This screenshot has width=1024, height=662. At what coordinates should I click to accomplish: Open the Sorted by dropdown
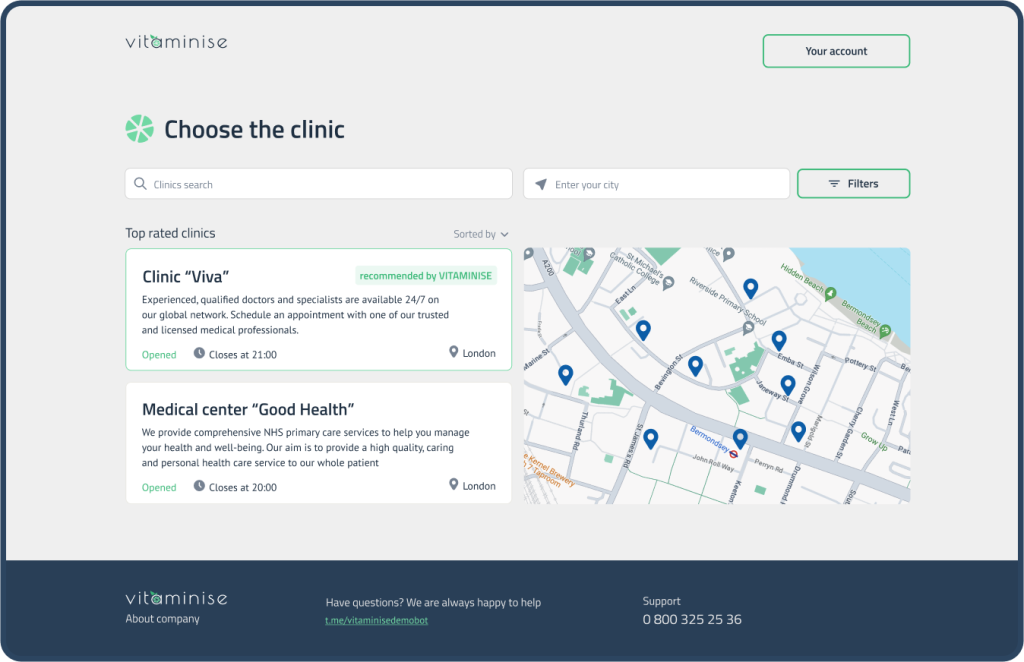coord(481,234)
